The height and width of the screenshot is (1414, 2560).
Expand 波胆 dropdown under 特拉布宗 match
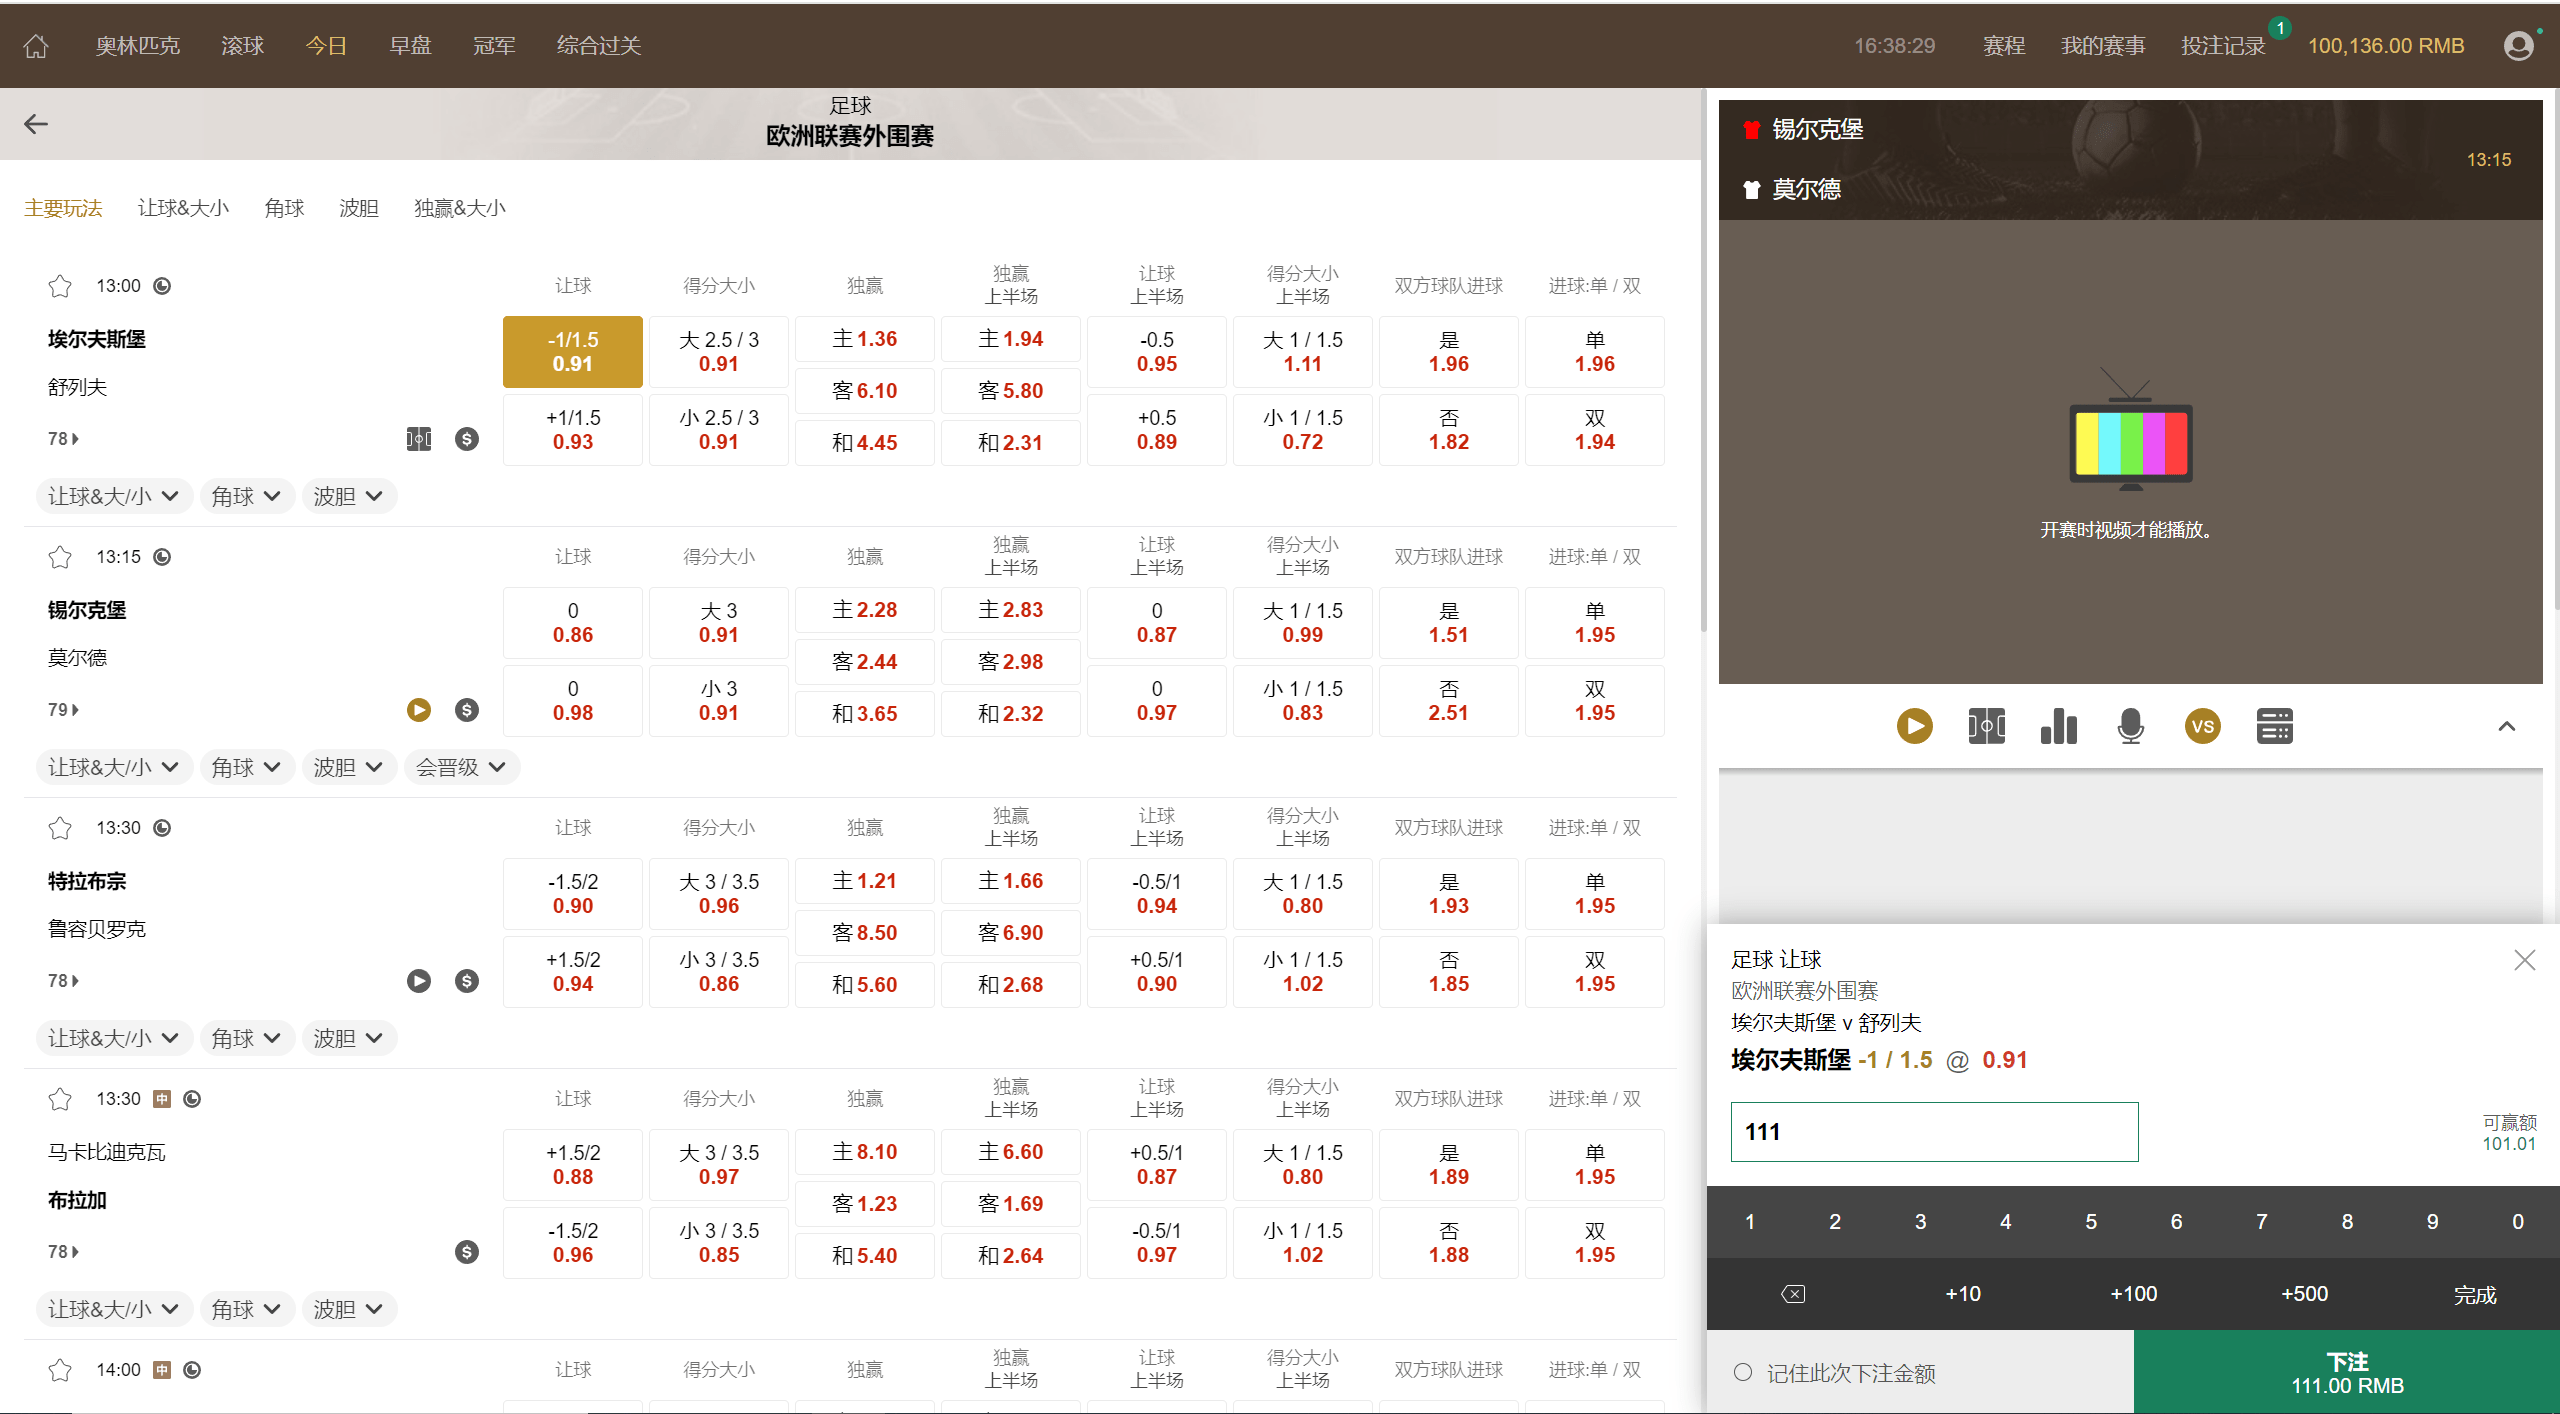tap(348, 1038)
